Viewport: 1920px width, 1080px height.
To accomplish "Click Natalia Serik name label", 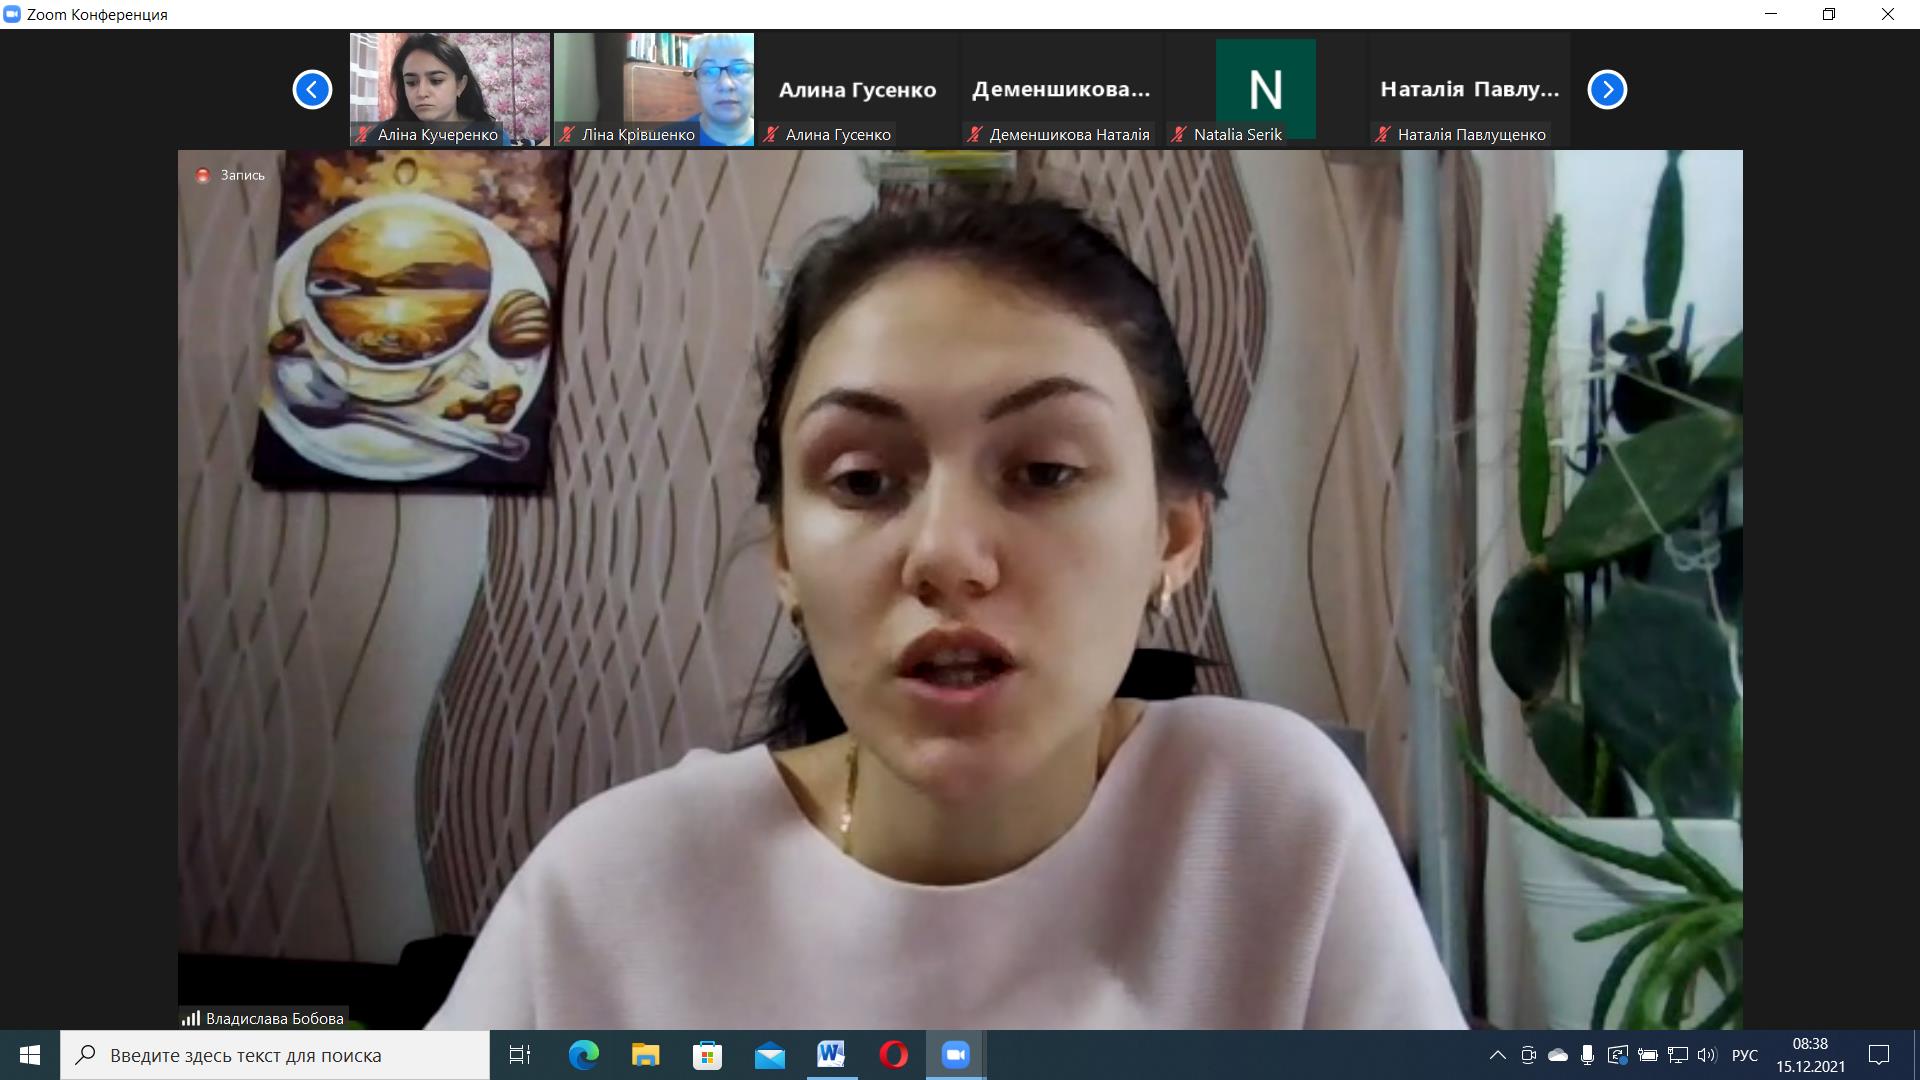I will point(1238,134).
